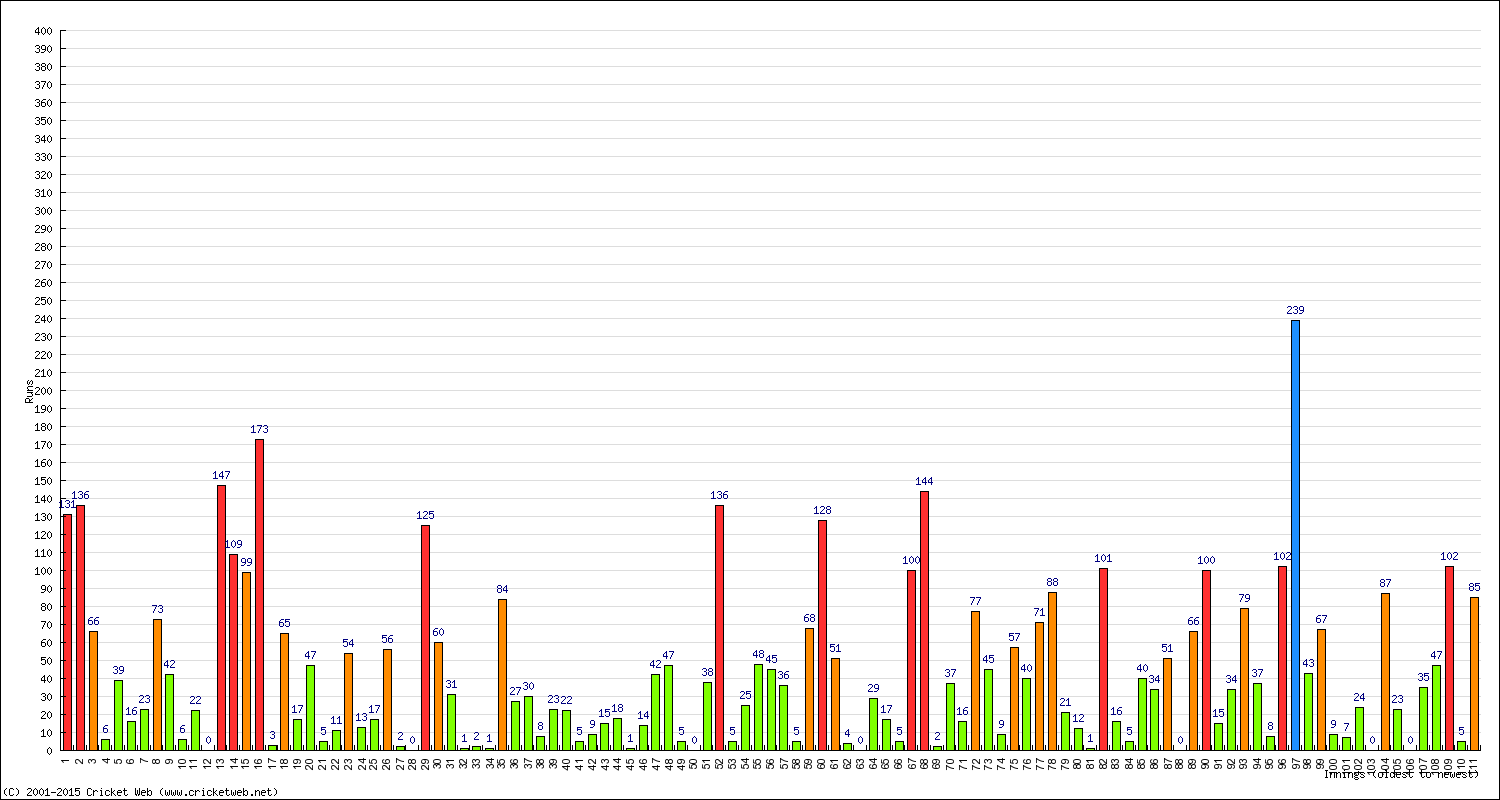Select the green bar labeled 39
This screenshot has height=800, width=1500.
[x=118, y=715]
